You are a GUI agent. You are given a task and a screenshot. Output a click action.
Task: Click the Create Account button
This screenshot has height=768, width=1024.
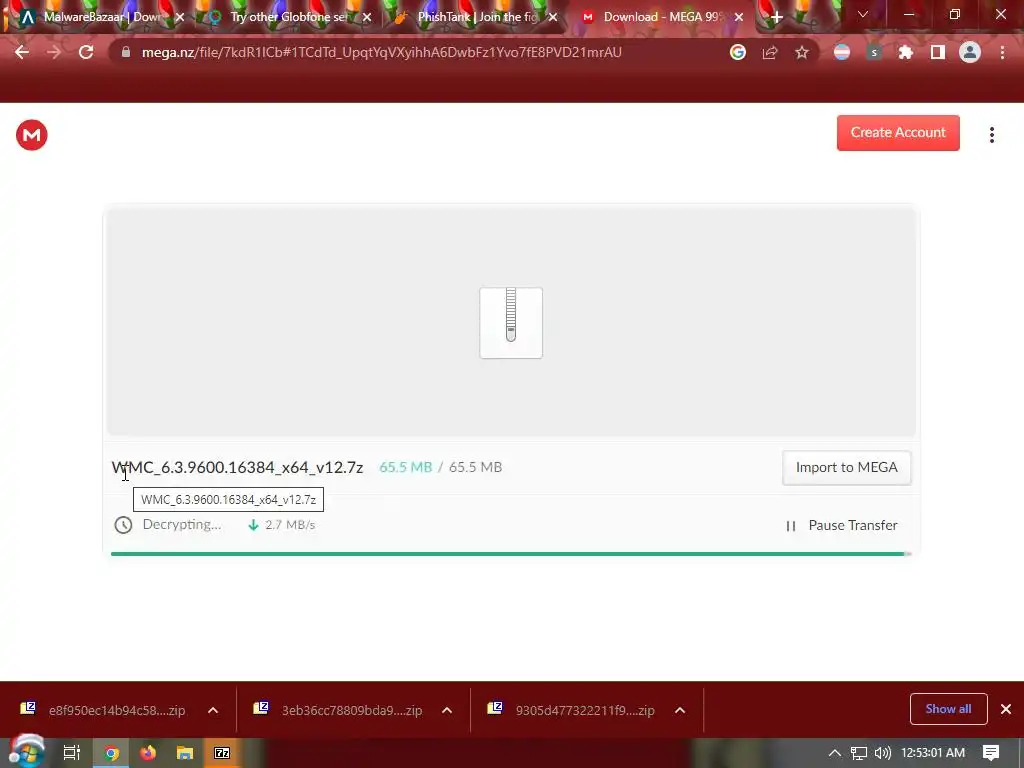click(898, 133)
